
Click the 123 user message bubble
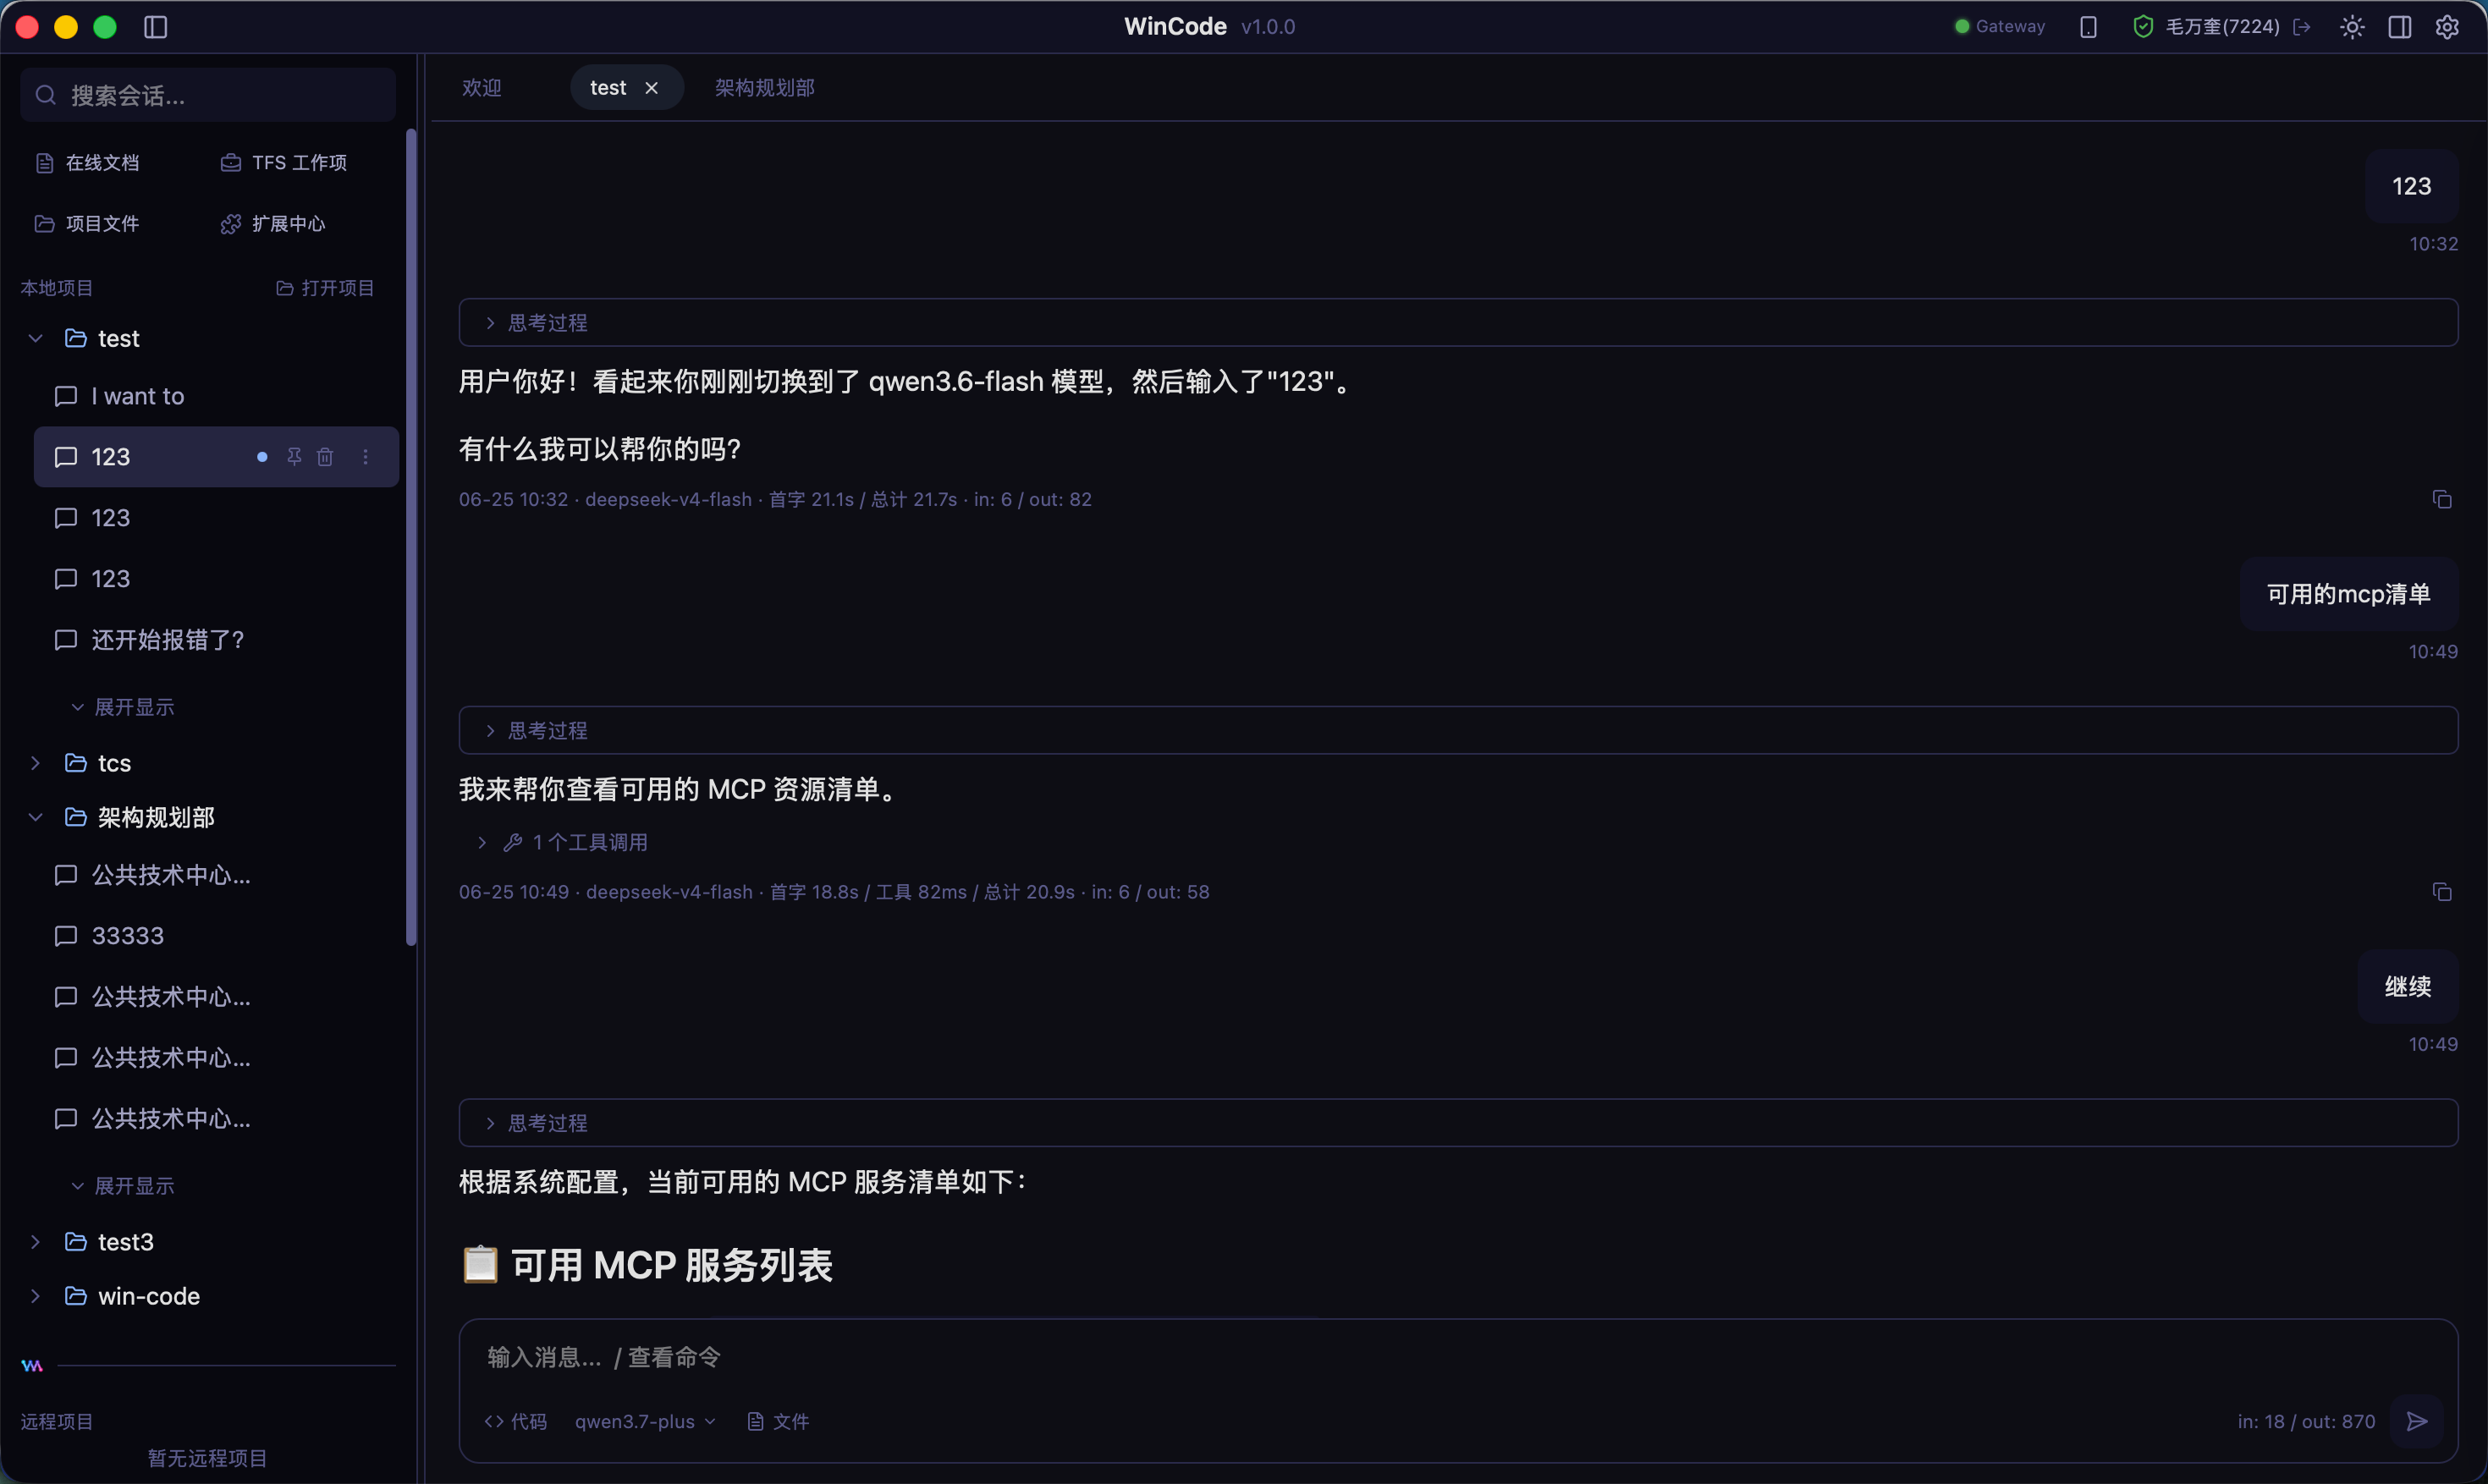[2411, 186]
